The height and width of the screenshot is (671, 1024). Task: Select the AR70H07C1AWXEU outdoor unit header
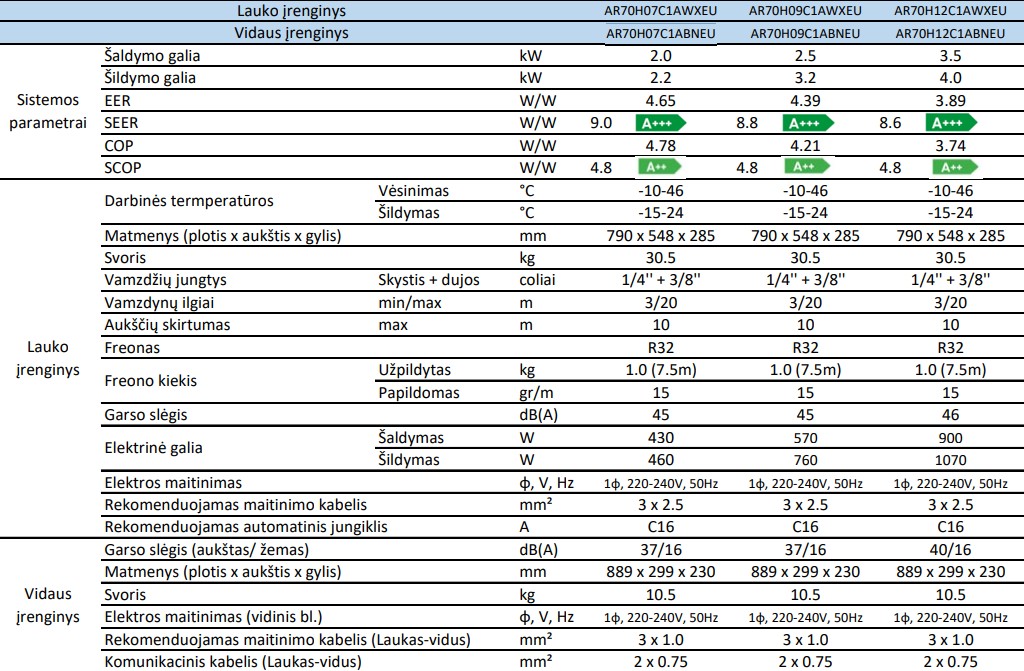coord(660,11)
